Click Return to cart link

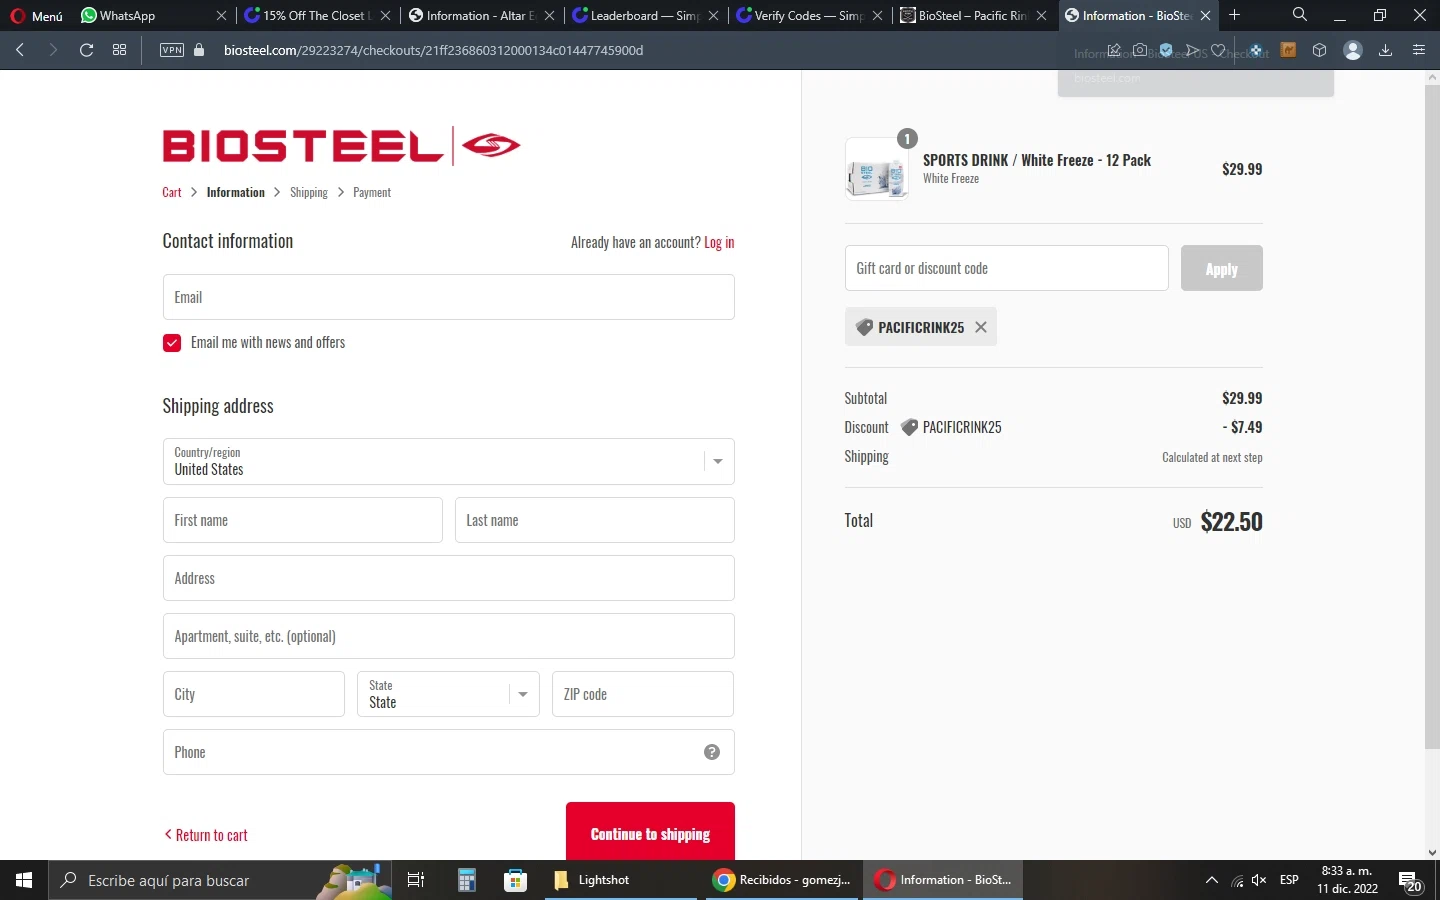(206, 835)
